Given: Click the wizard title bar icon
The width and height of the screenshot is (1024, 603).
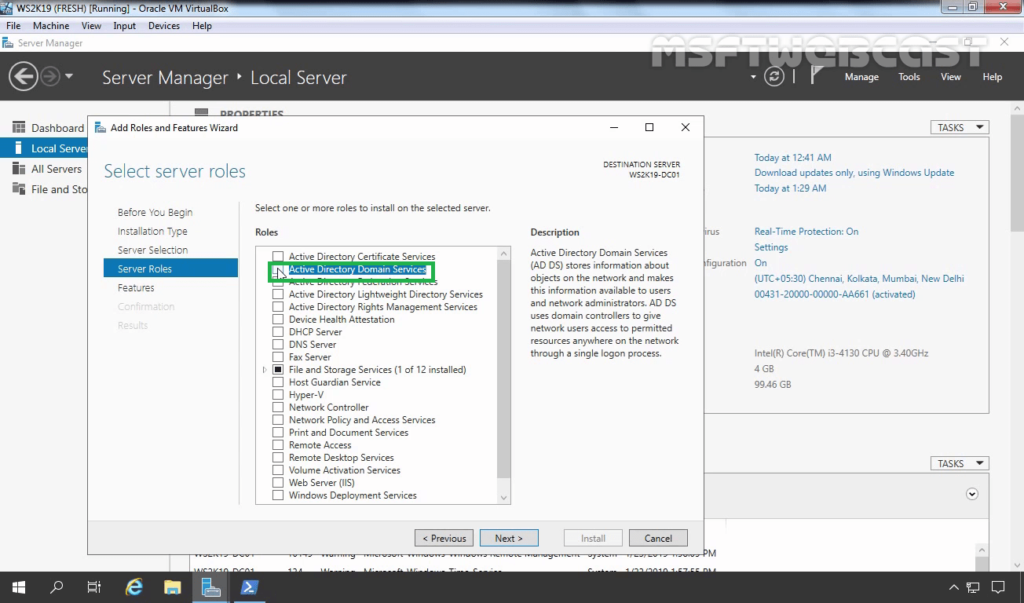Looking at the screenshot, I should tap(100, 127).
